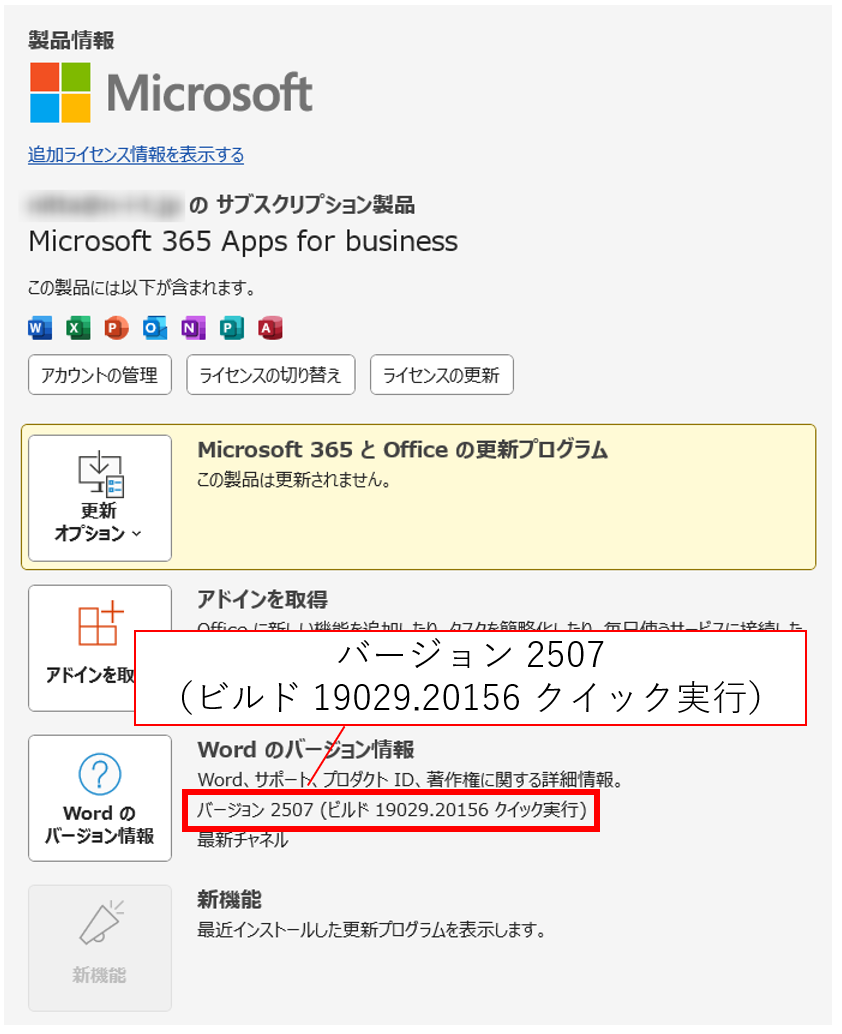This screenshot has height=1034, width=842.
Task: Click the Outlook app icon
Action: coord(154,327)
